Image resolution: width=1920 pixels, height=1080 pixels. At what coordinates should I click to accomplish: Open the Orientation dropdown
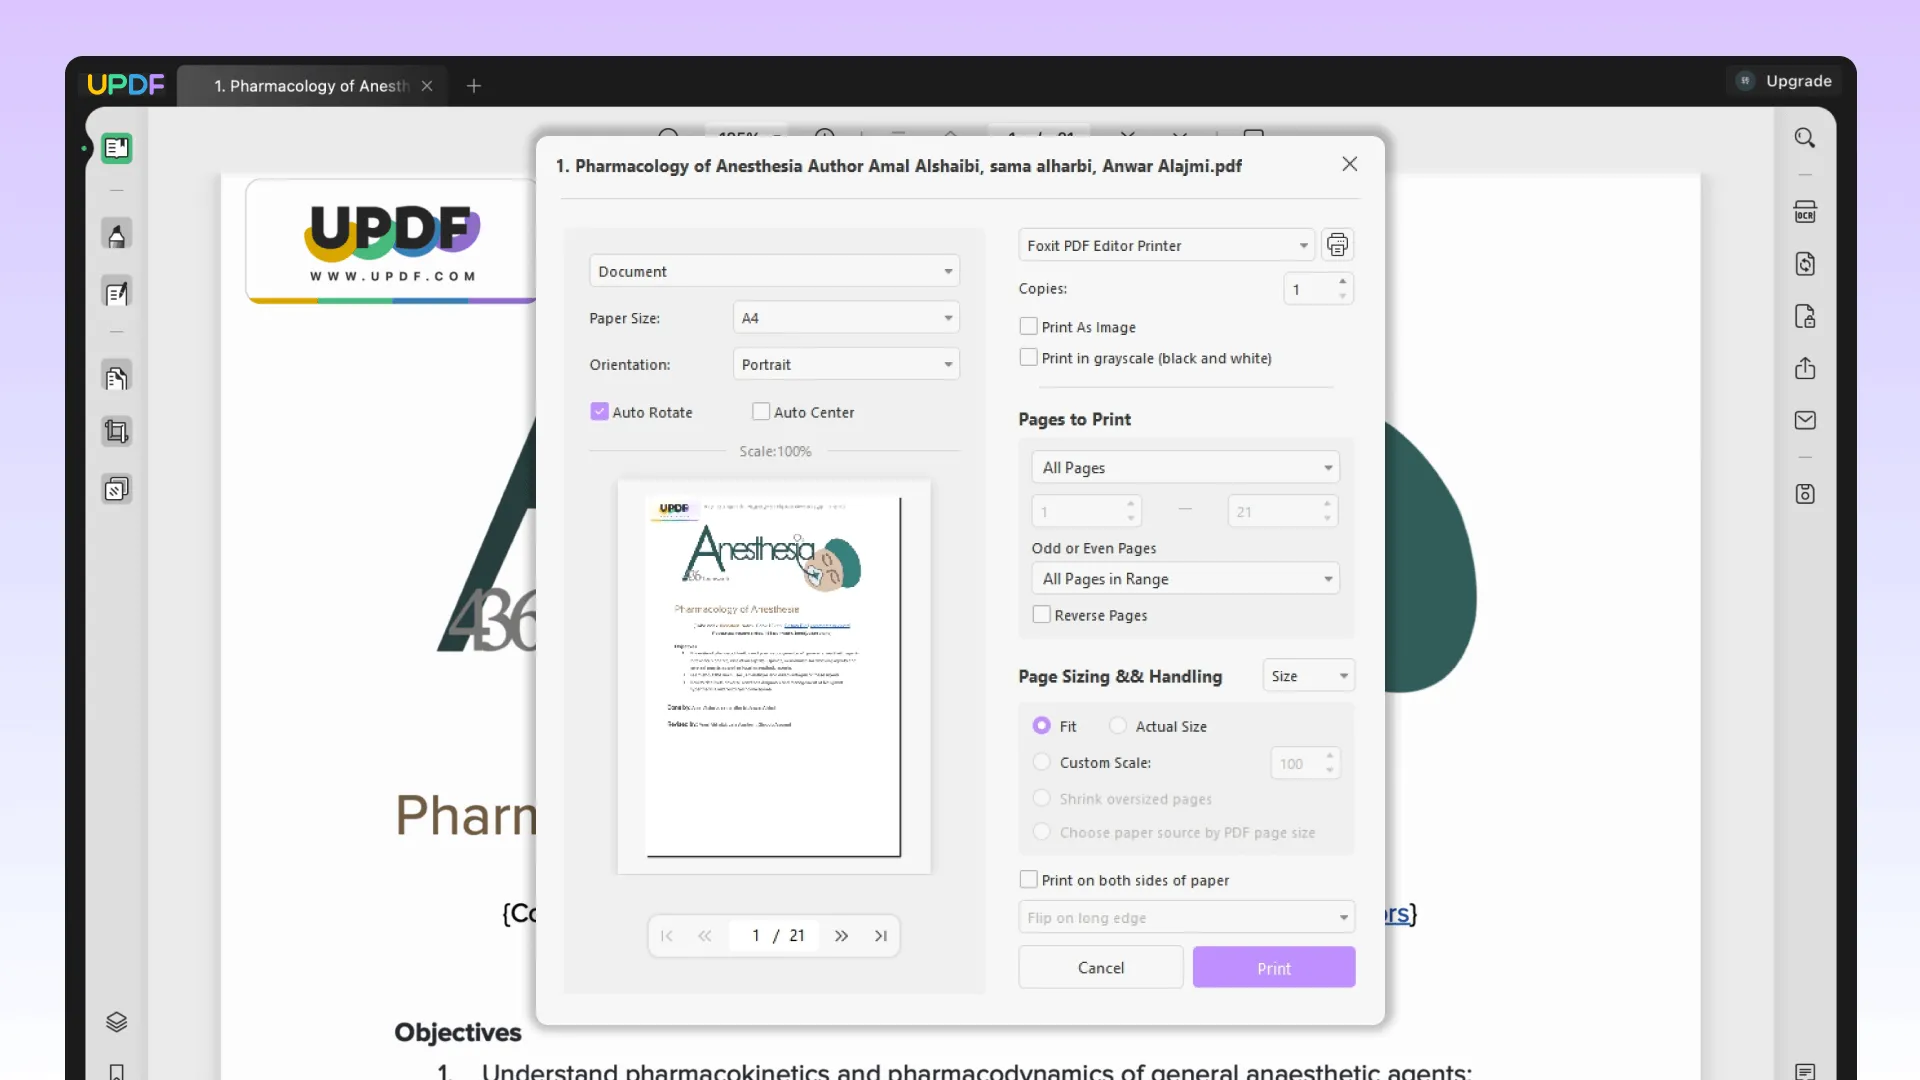pyautogui.click(x=845, y=364)
